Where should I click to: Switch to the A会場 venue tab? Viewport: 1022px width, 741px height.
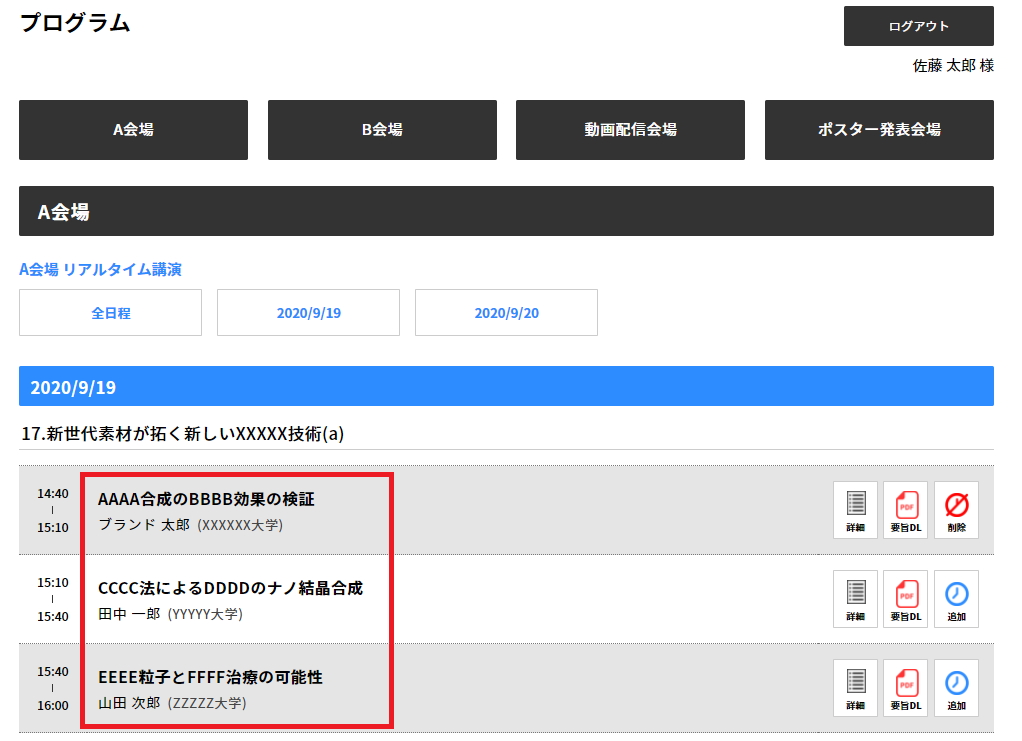tap(133, 130)
